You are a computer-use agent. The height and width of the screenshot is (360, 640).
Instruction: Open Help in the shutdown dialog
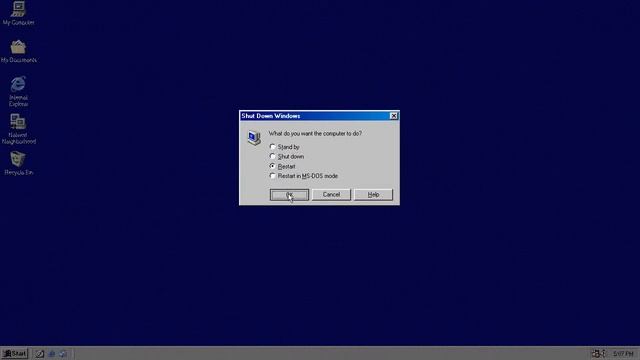pos(373,195)
